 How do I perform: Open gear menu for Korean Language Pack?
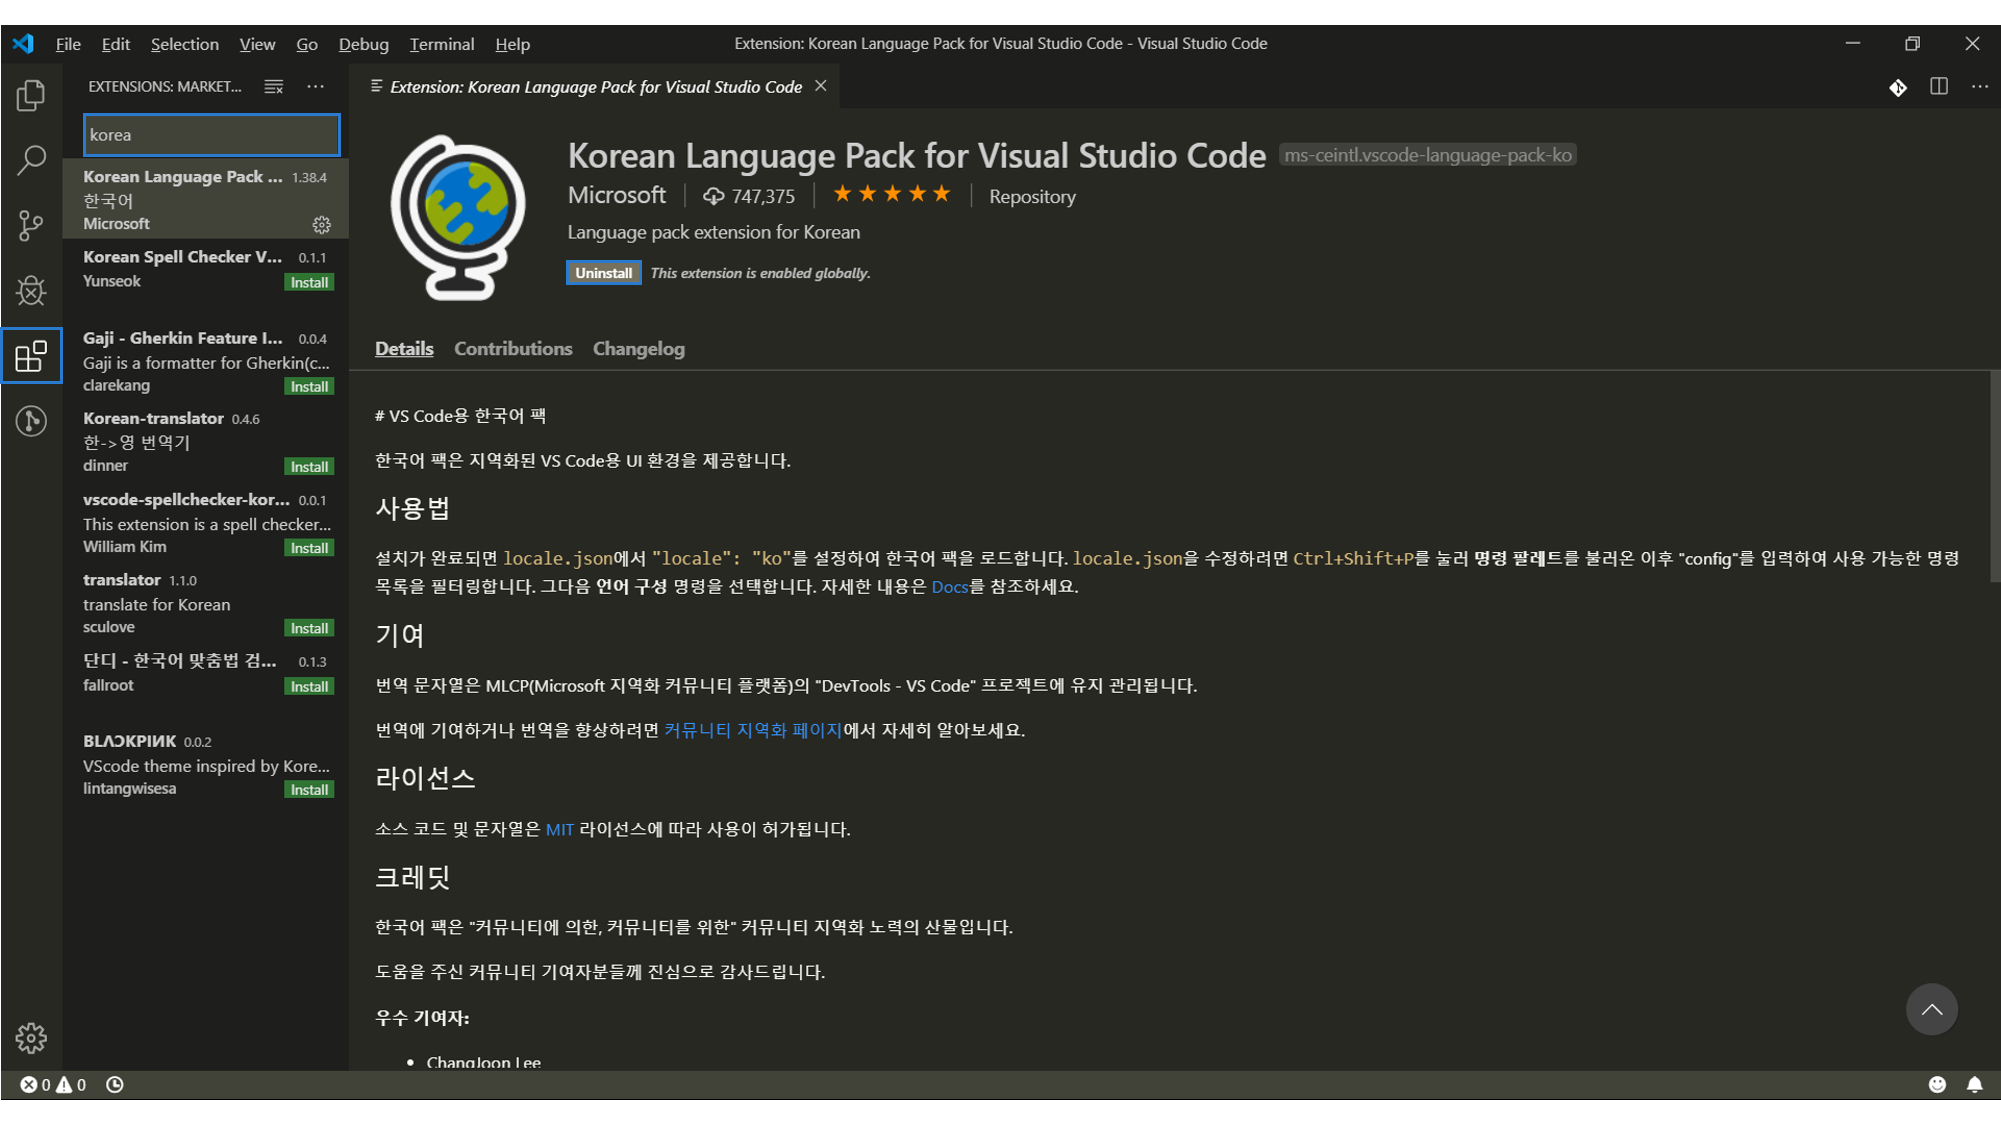point(321,225)
